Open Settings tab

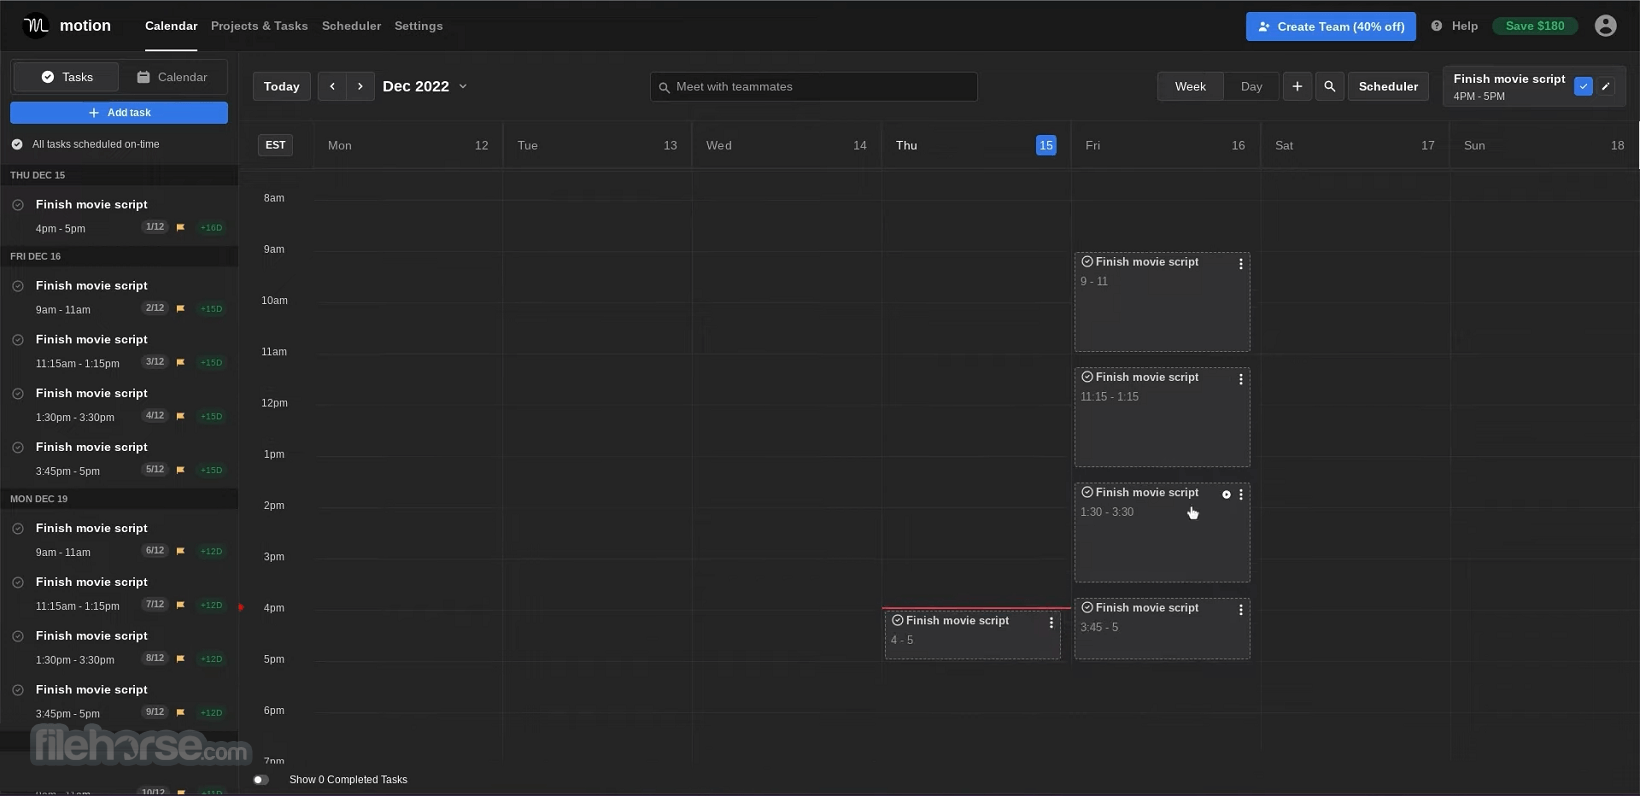pyautogui.click(x=418, y=26)
